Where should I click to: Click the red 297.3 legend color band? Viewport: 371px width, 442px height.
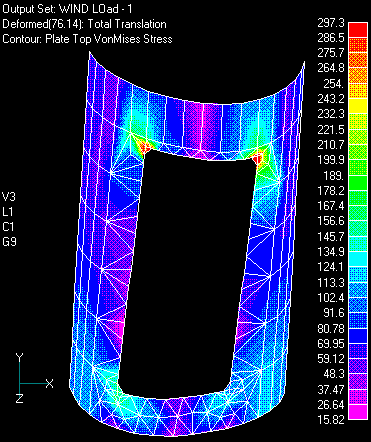tap(358, 29)
